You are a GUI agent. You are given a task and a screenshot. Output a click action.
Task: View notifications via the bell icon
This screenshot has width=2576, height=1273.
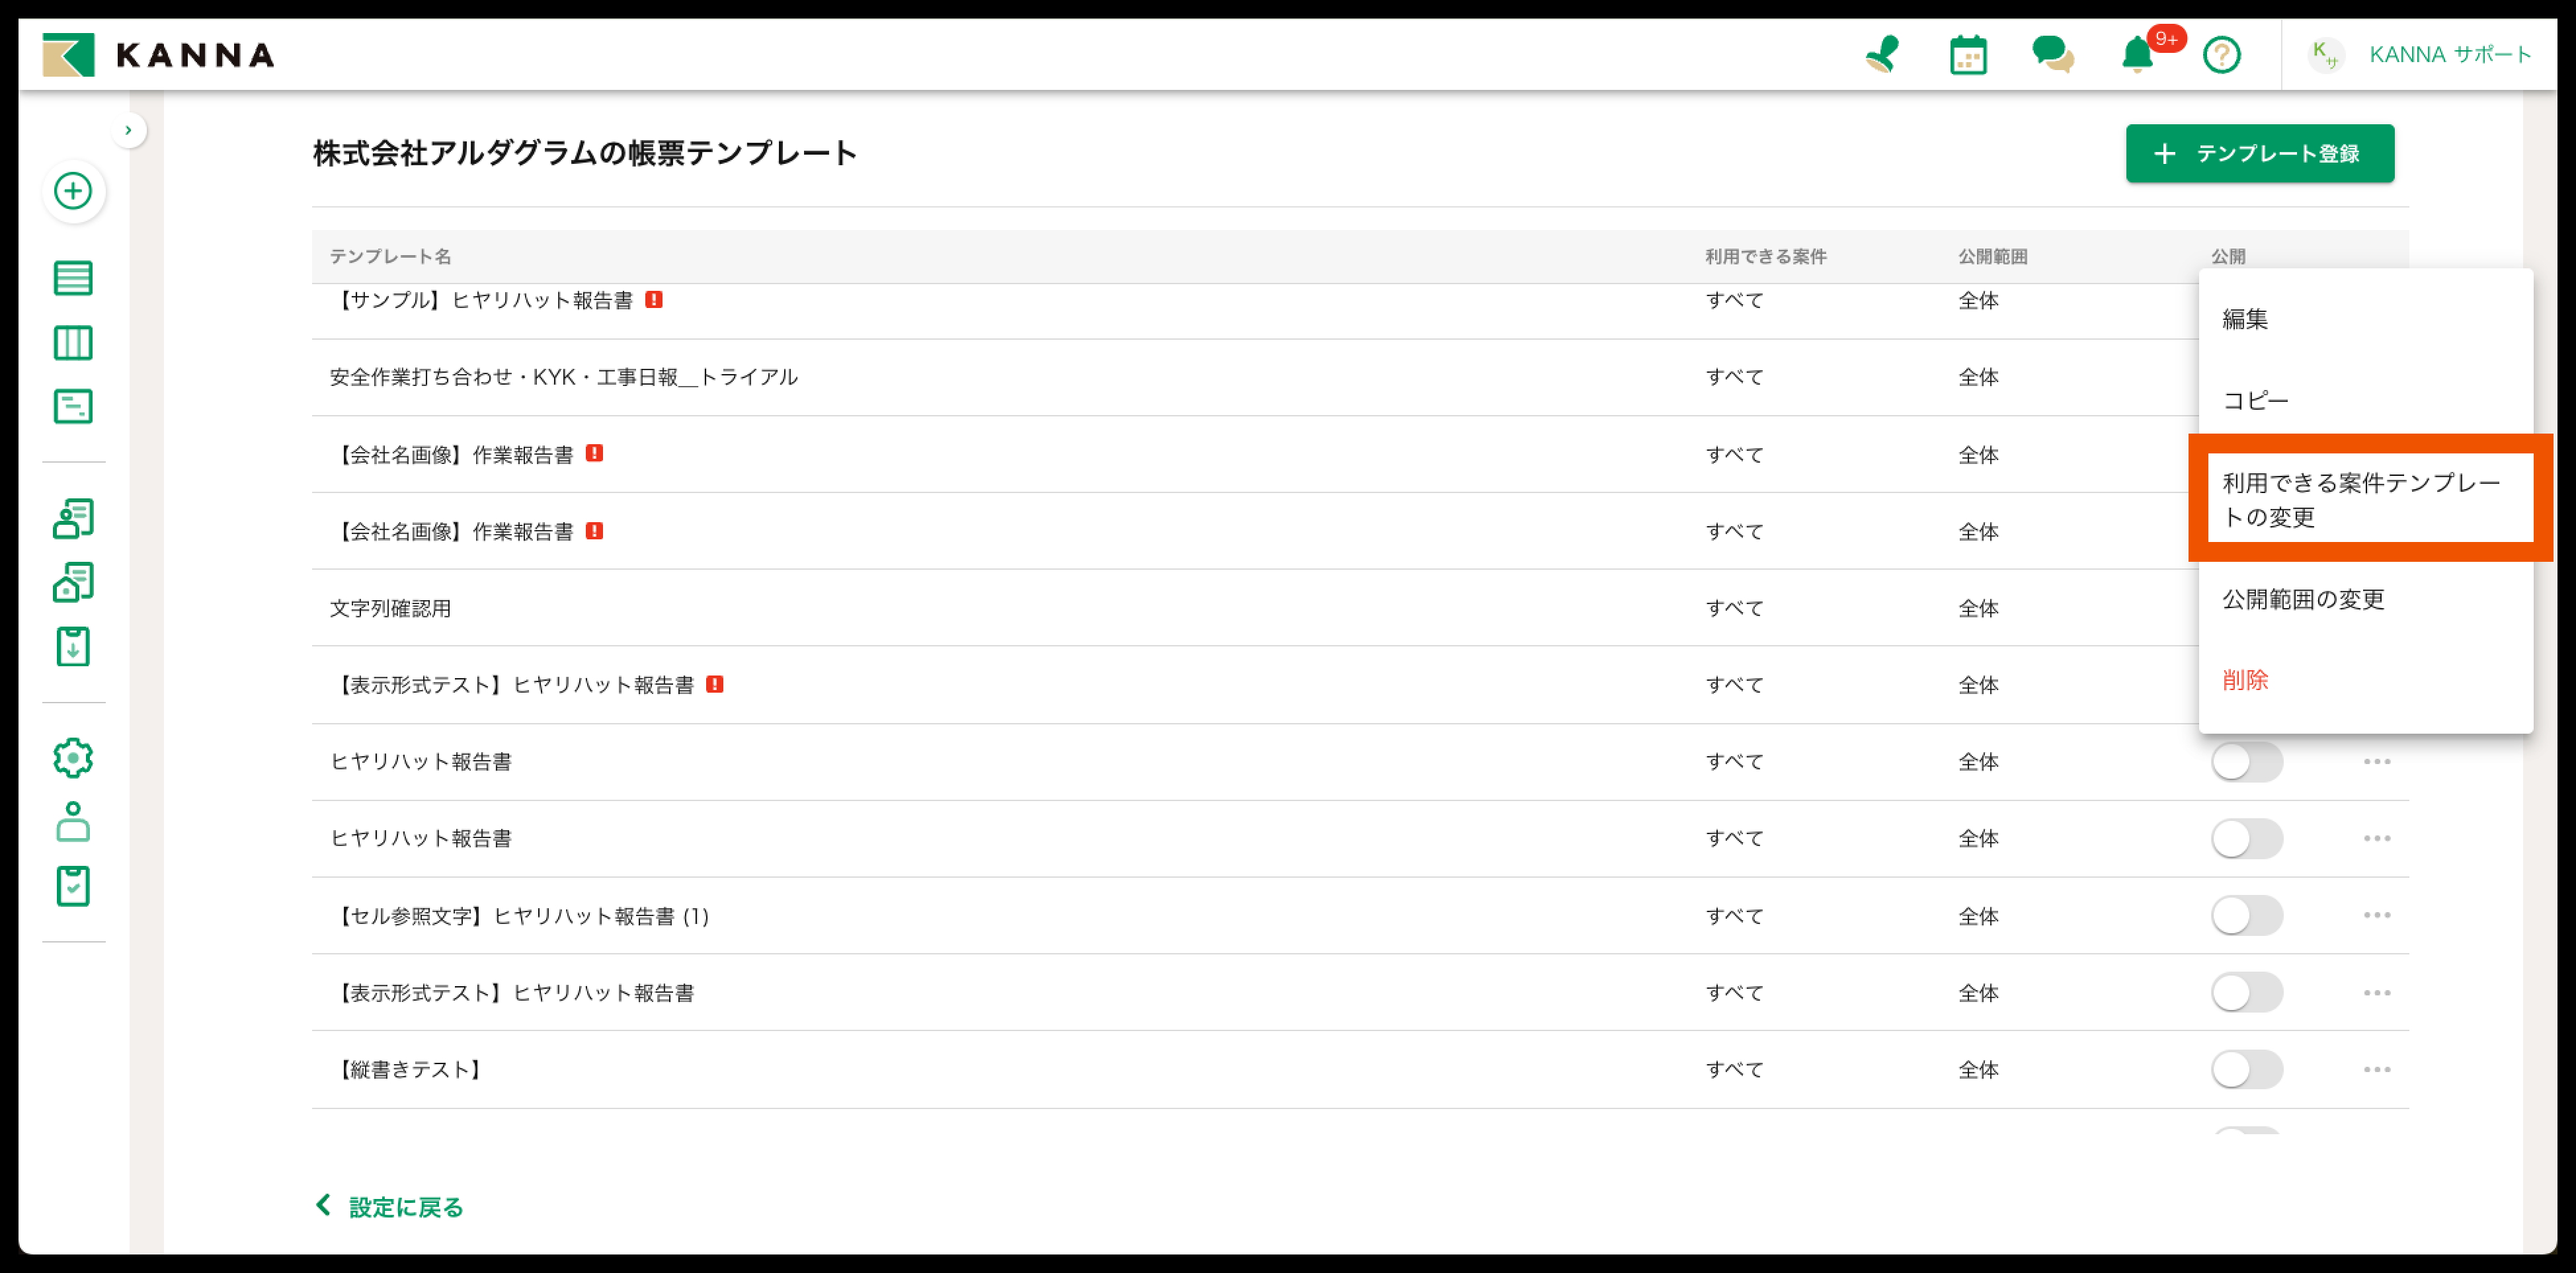point(2138,55)
